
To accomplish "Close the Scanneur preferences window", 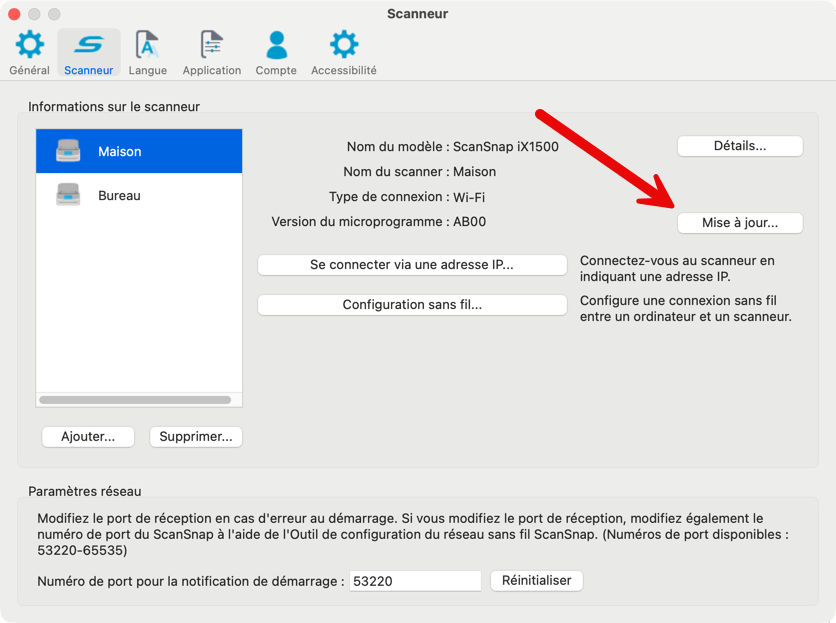I will click(x=14, y=15).
